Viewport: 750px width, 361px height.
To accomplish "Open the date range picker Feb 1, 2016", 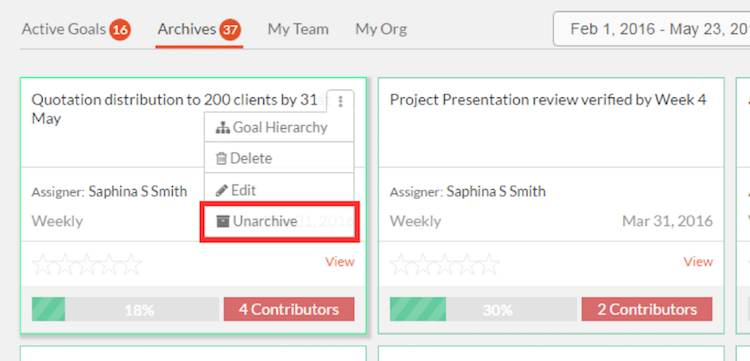I will pos(651,29).
